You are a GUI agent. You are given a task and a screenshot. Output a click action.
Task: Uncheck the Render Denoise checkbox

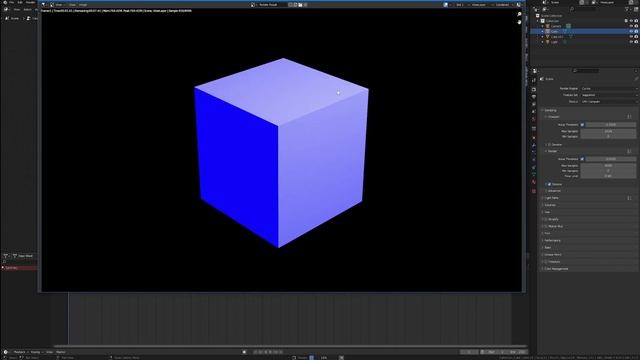coord(549,184)
